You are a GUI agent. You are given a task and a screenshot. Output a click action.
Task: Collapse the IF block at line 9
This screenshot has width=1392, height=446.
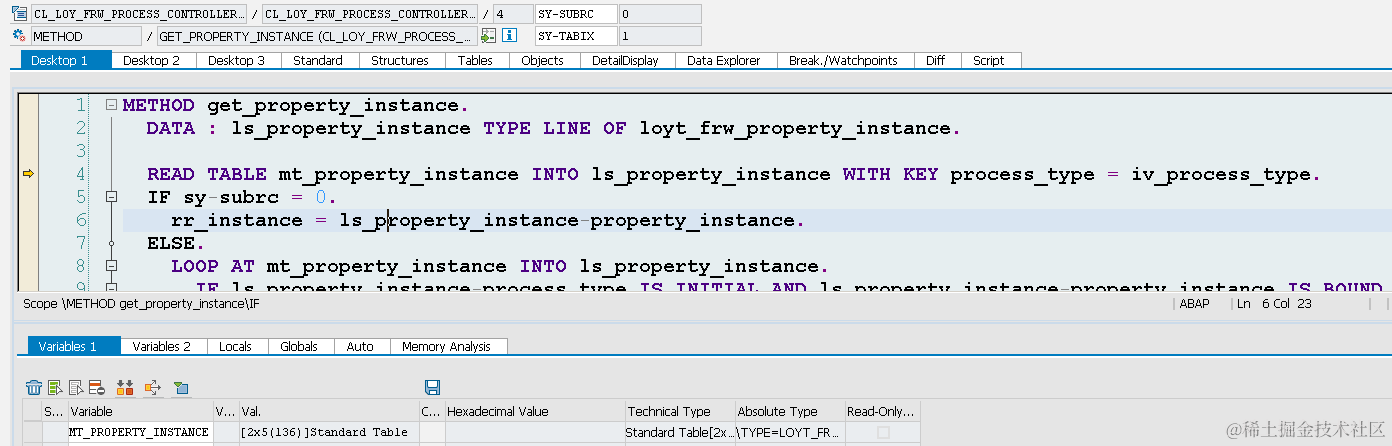point(111,288)
